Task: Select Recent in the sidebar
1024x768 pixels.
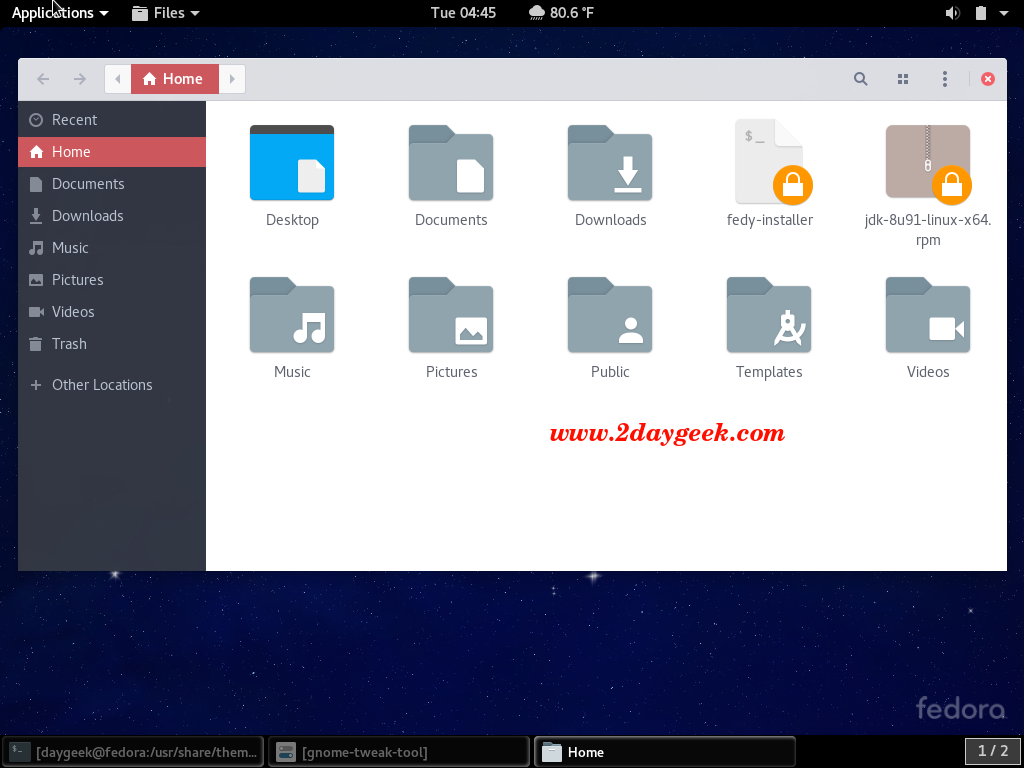Action: tap(112, 120)
